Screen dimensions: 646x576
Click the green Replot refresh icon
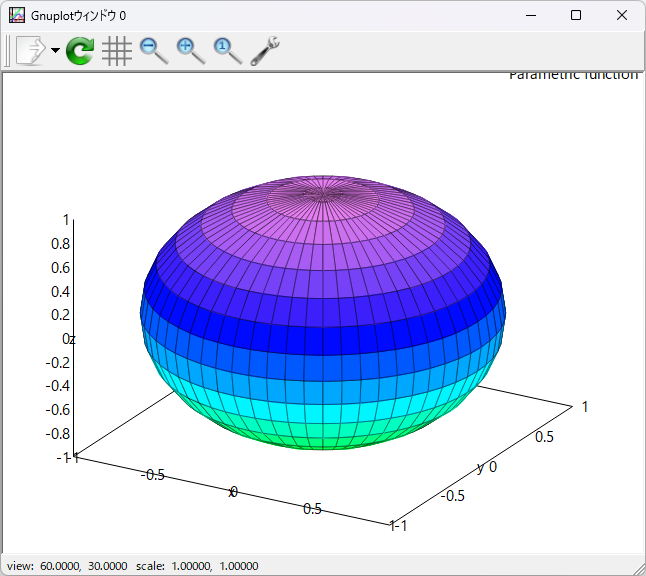[x=80, y=51]
